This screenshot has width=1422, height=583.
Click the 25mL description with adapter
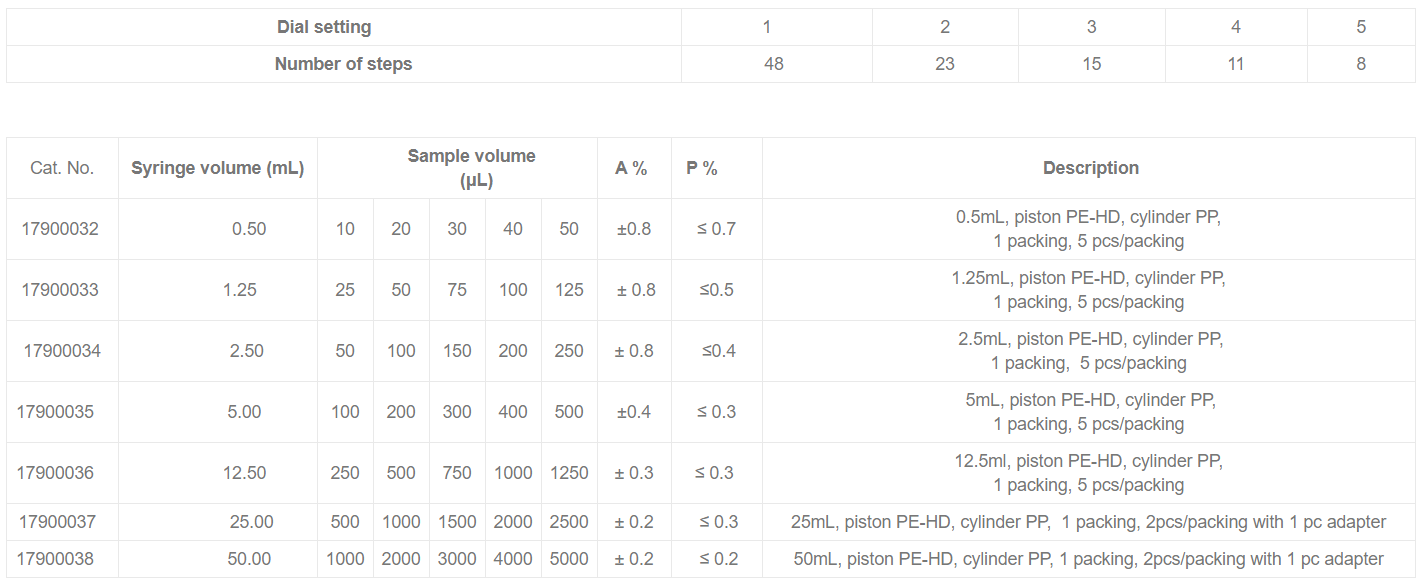click(1089, 522)
